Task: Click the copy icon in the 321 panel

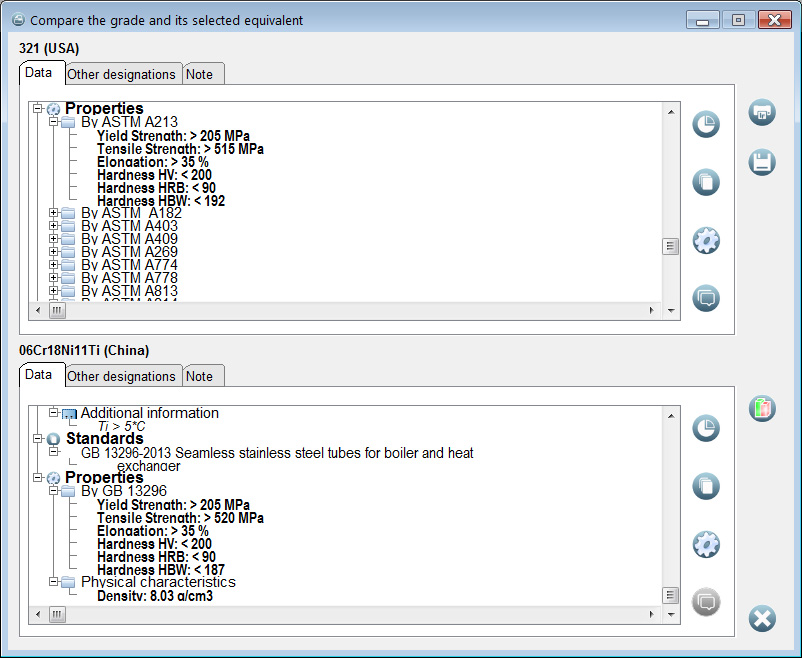Action: click(706, 182)
